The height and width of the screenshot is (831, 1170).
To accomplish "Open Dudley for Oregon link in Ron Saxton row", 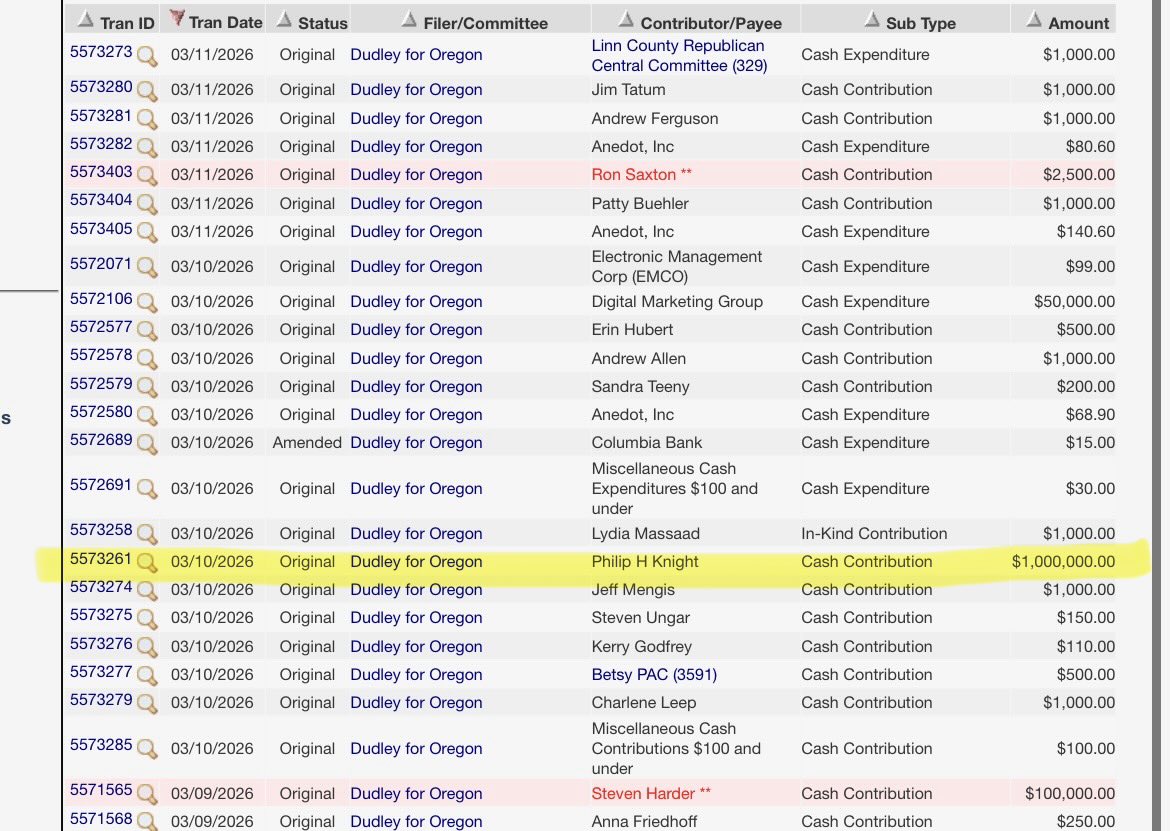I will point(416,175).
